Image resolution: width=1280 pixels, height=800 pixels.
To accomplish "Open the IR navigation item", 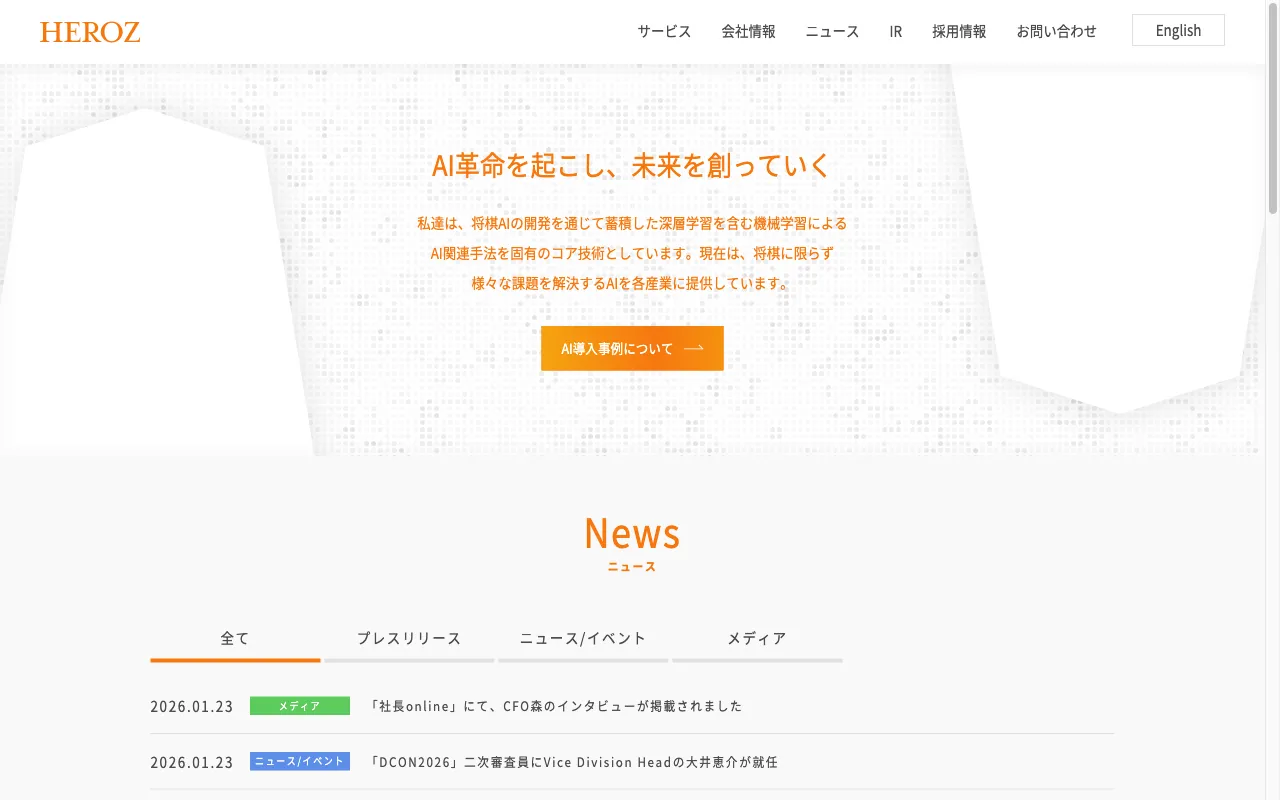I will 896,31.
